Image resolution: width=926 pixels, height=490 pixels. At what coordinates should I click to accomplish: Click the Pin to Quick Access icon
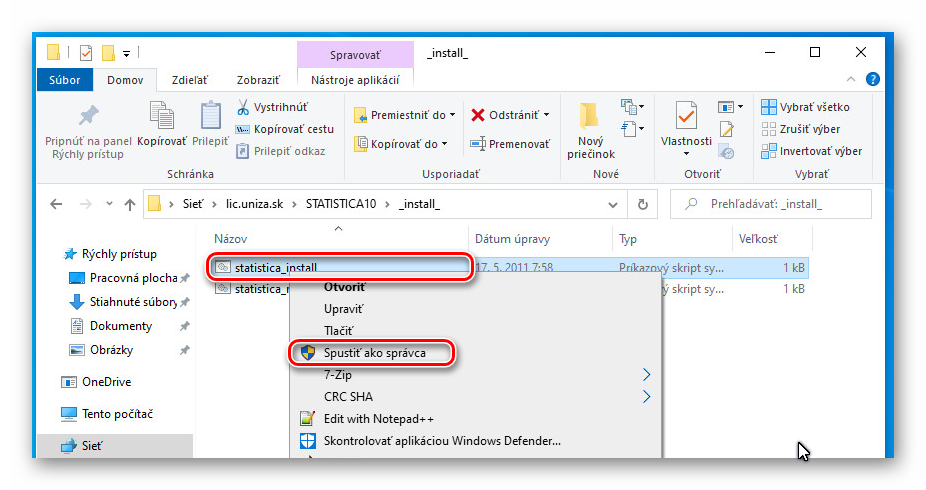(89, 115)
